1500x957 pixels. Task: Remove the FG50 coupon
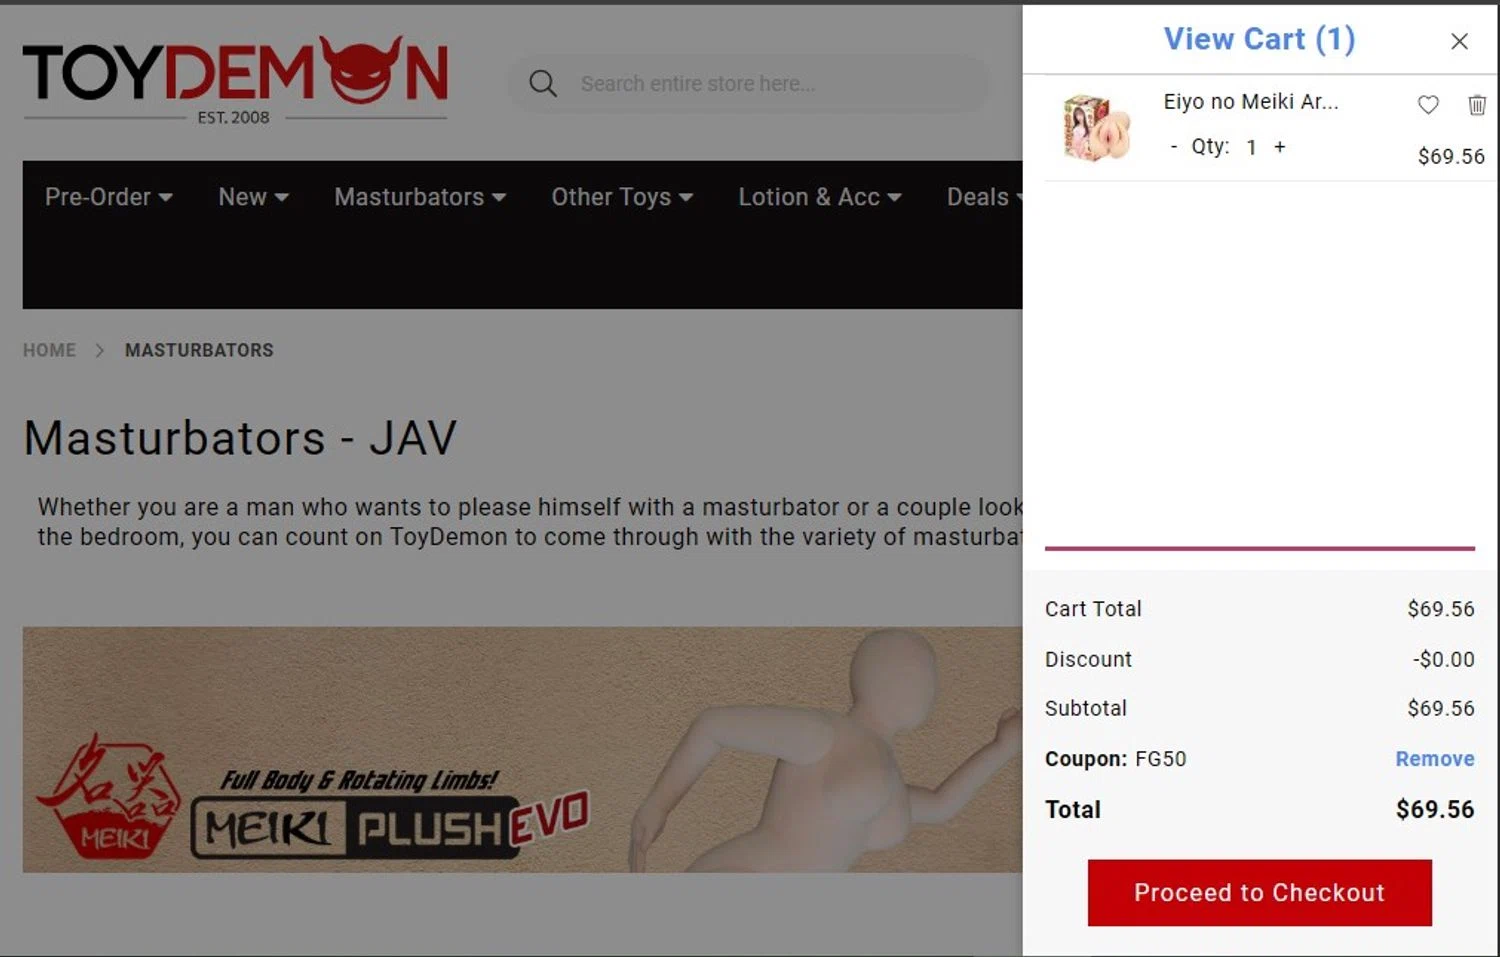point(1434,759)
